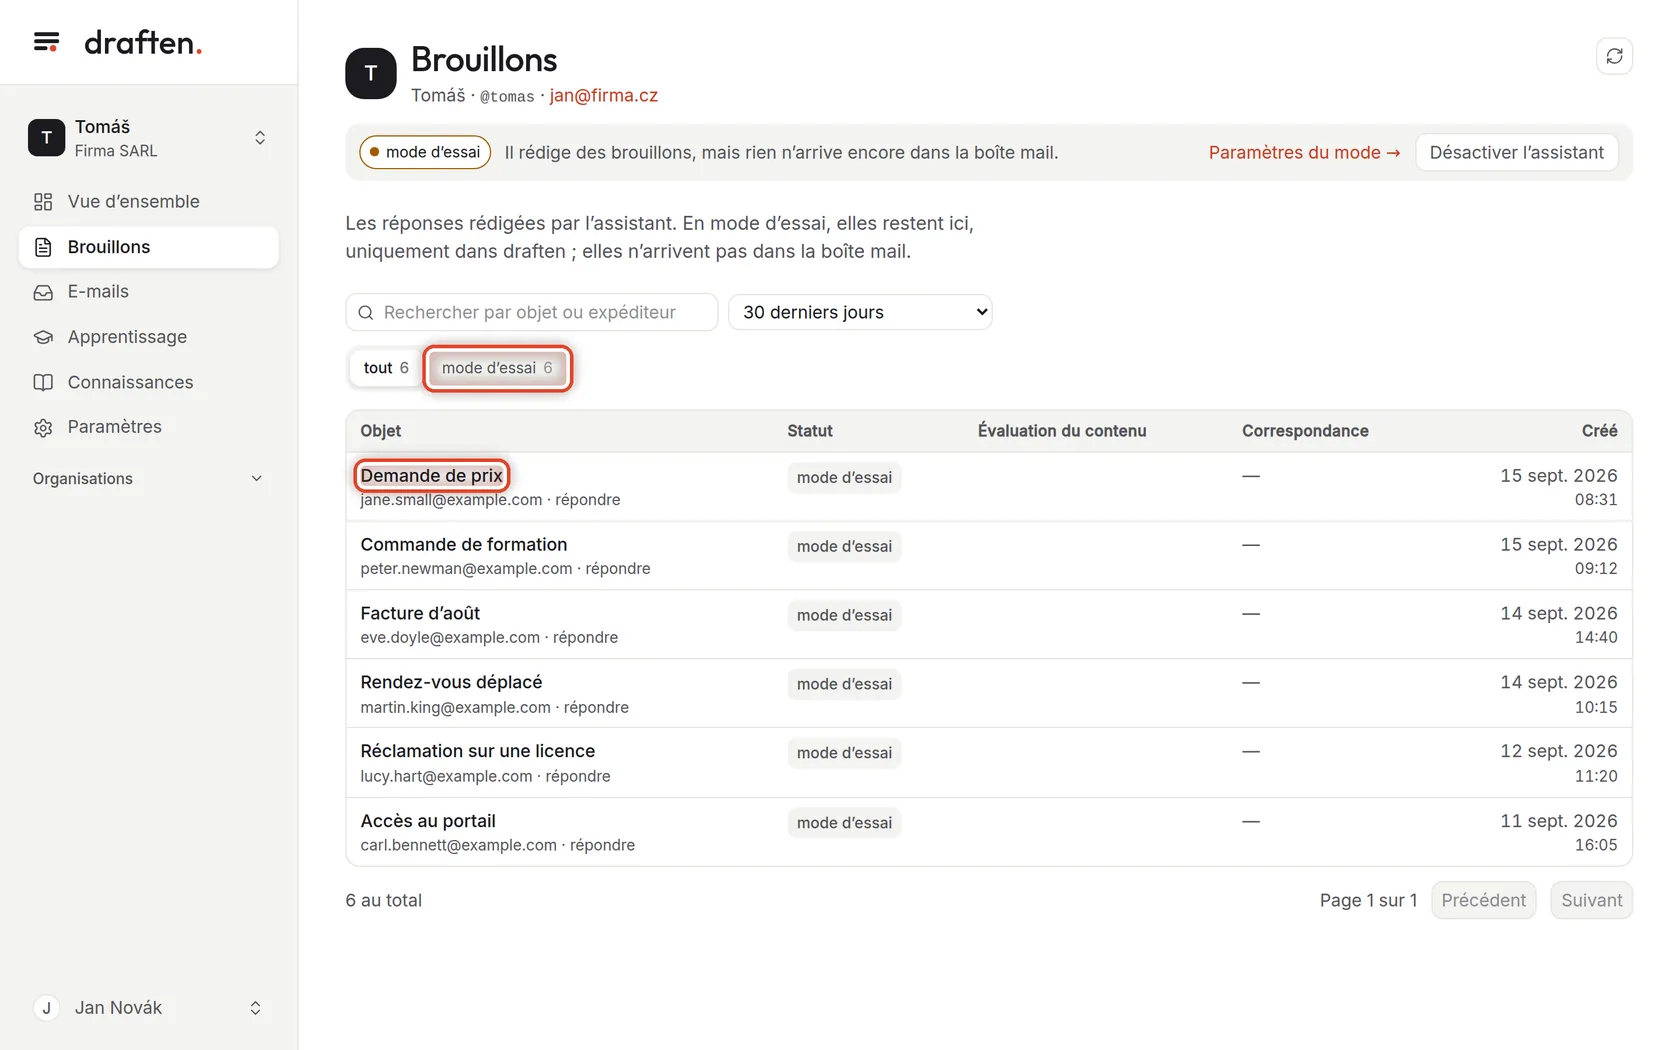Go to Vue d'ensemble

click(148, 202)
